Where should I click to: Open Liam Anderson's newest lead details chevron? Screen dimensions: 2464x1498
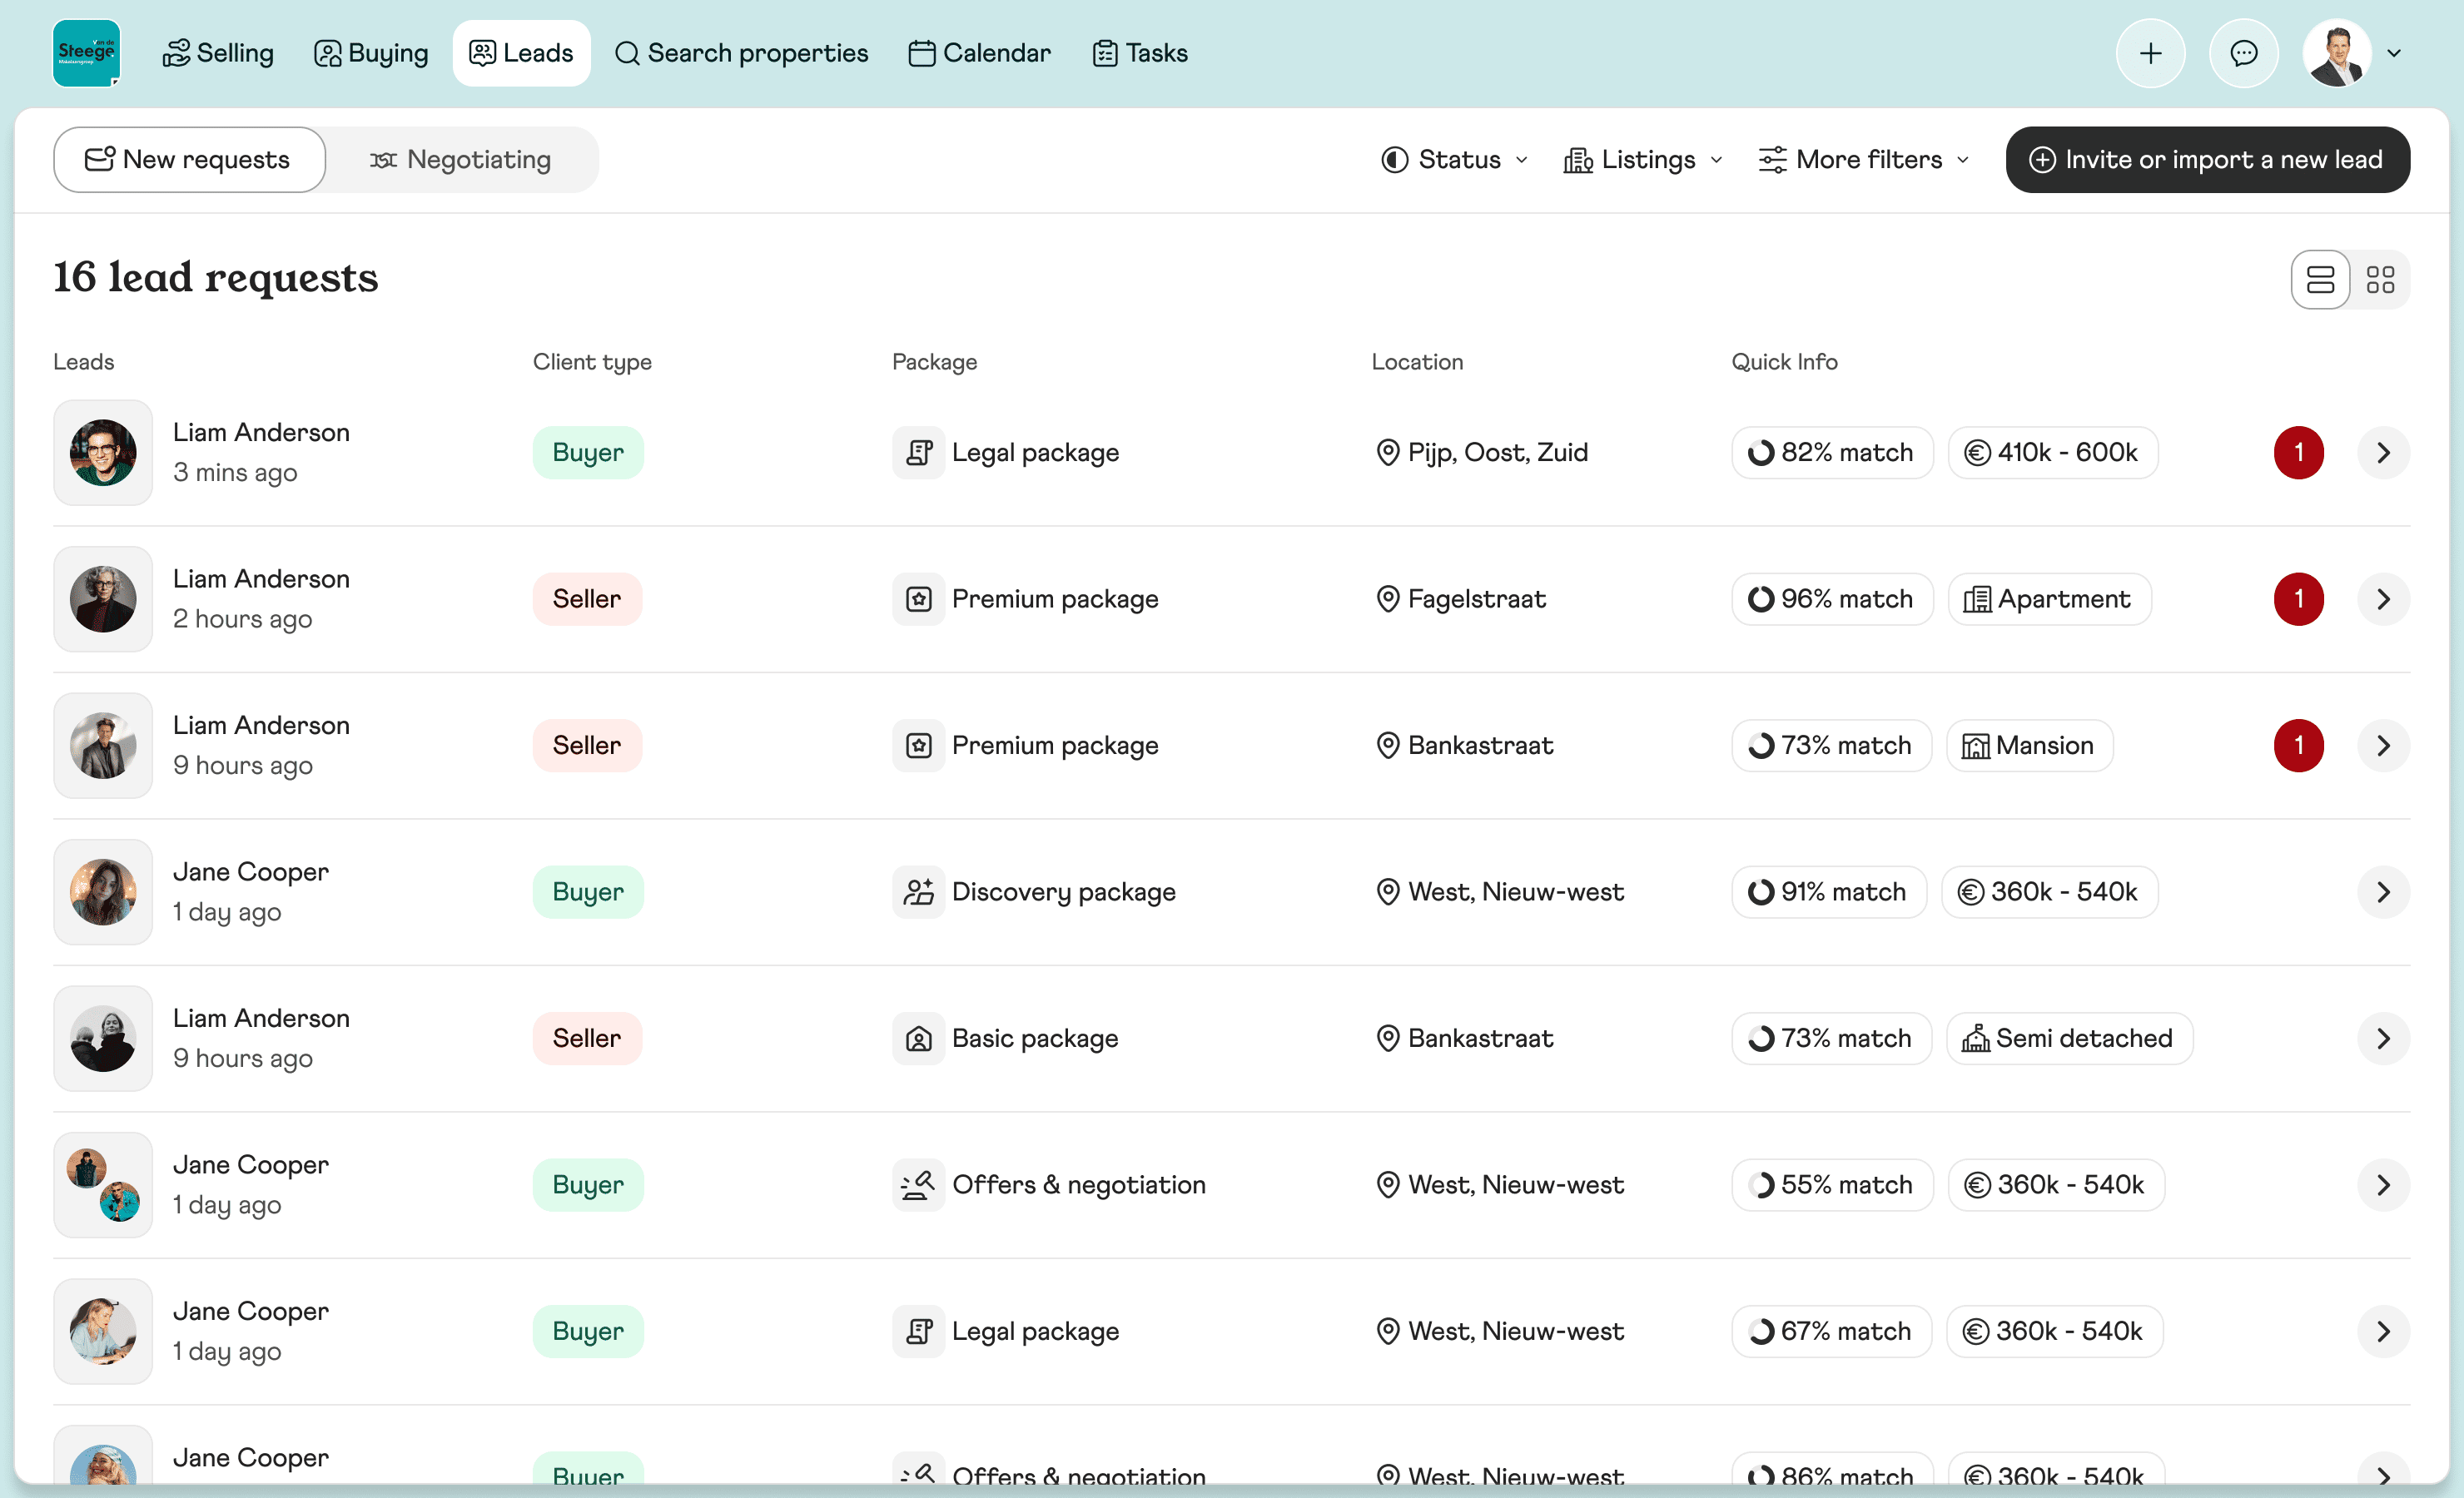point(2382,452)
